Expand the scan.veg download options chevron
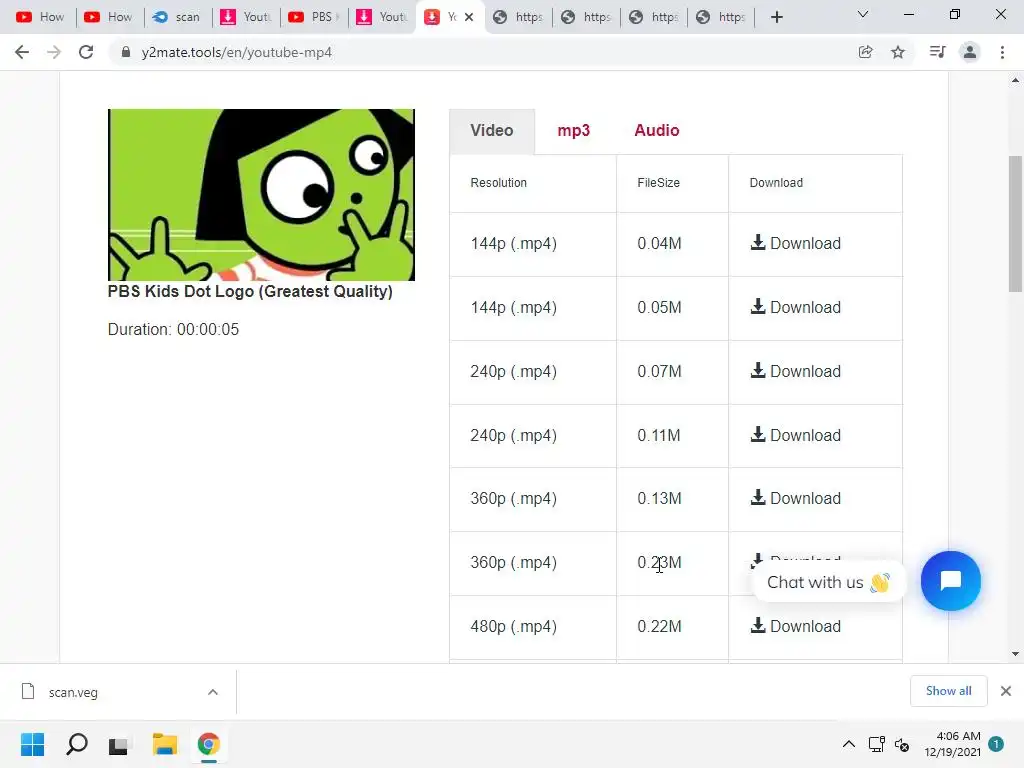This screenshot has width=1024, height=768. point(213,692)
